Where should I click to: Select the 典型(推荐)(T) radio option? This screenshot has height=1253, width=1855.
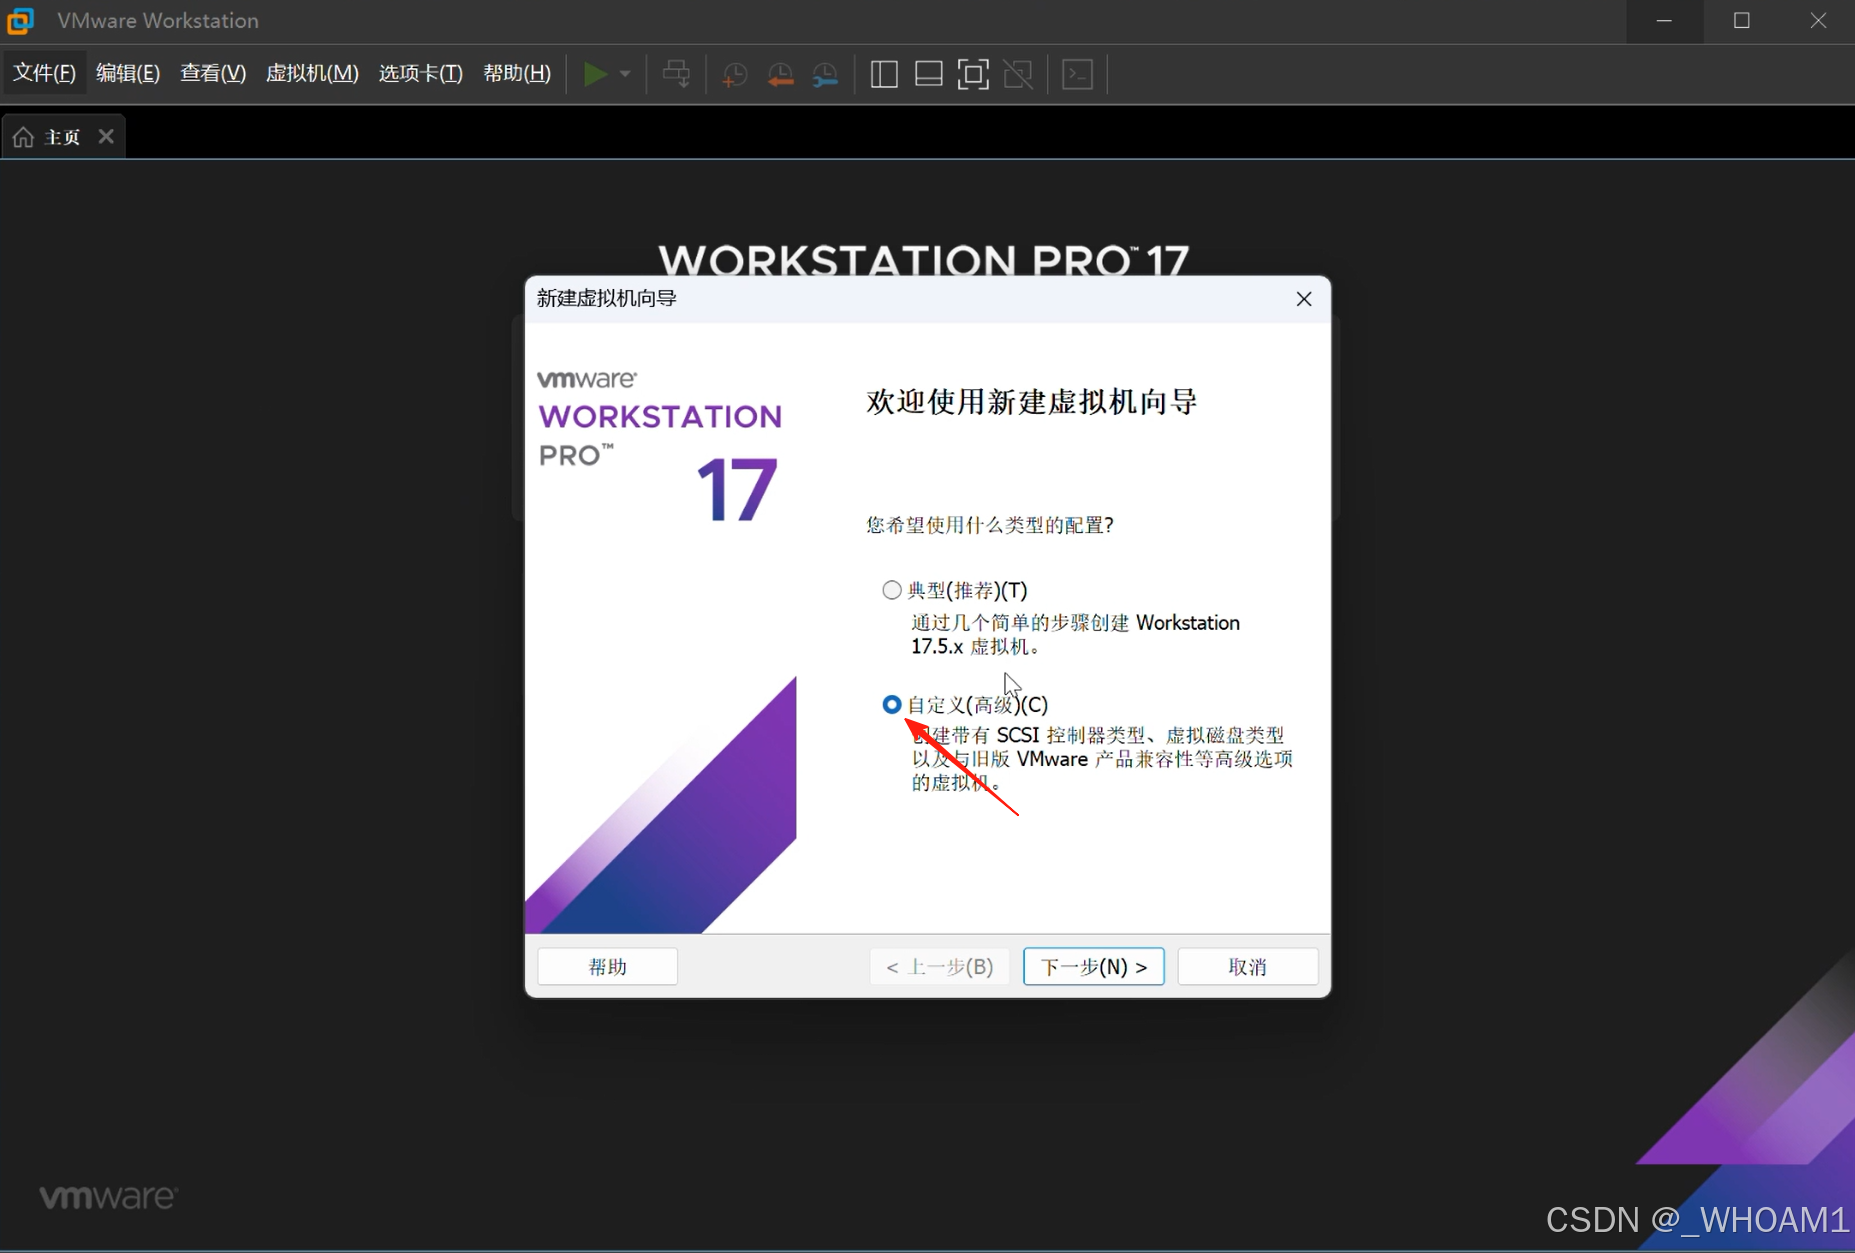coord(892,590)
